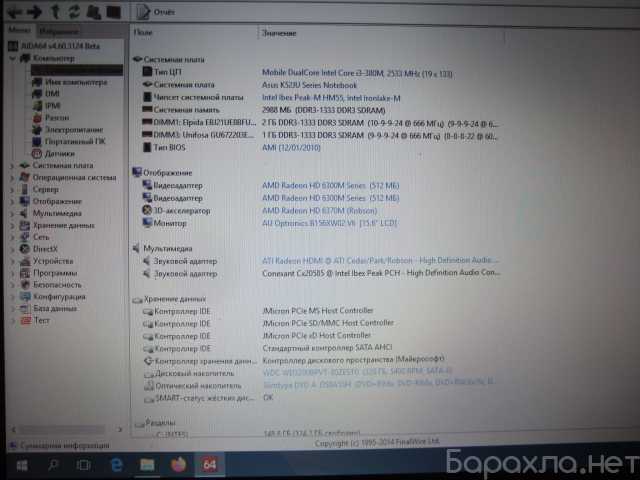Open the WDC disk drive link
The image size is (640, 480).
click(x=358, y=372)
